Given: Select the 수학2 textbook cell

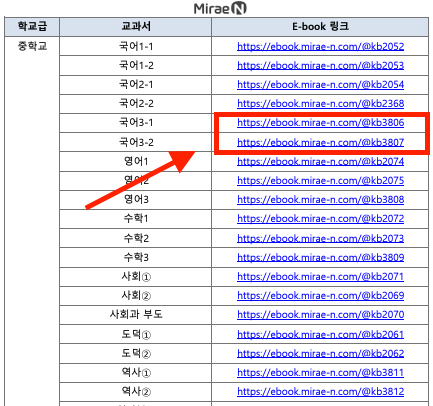Looking at the screenshot, I should [x=136, y=238].
